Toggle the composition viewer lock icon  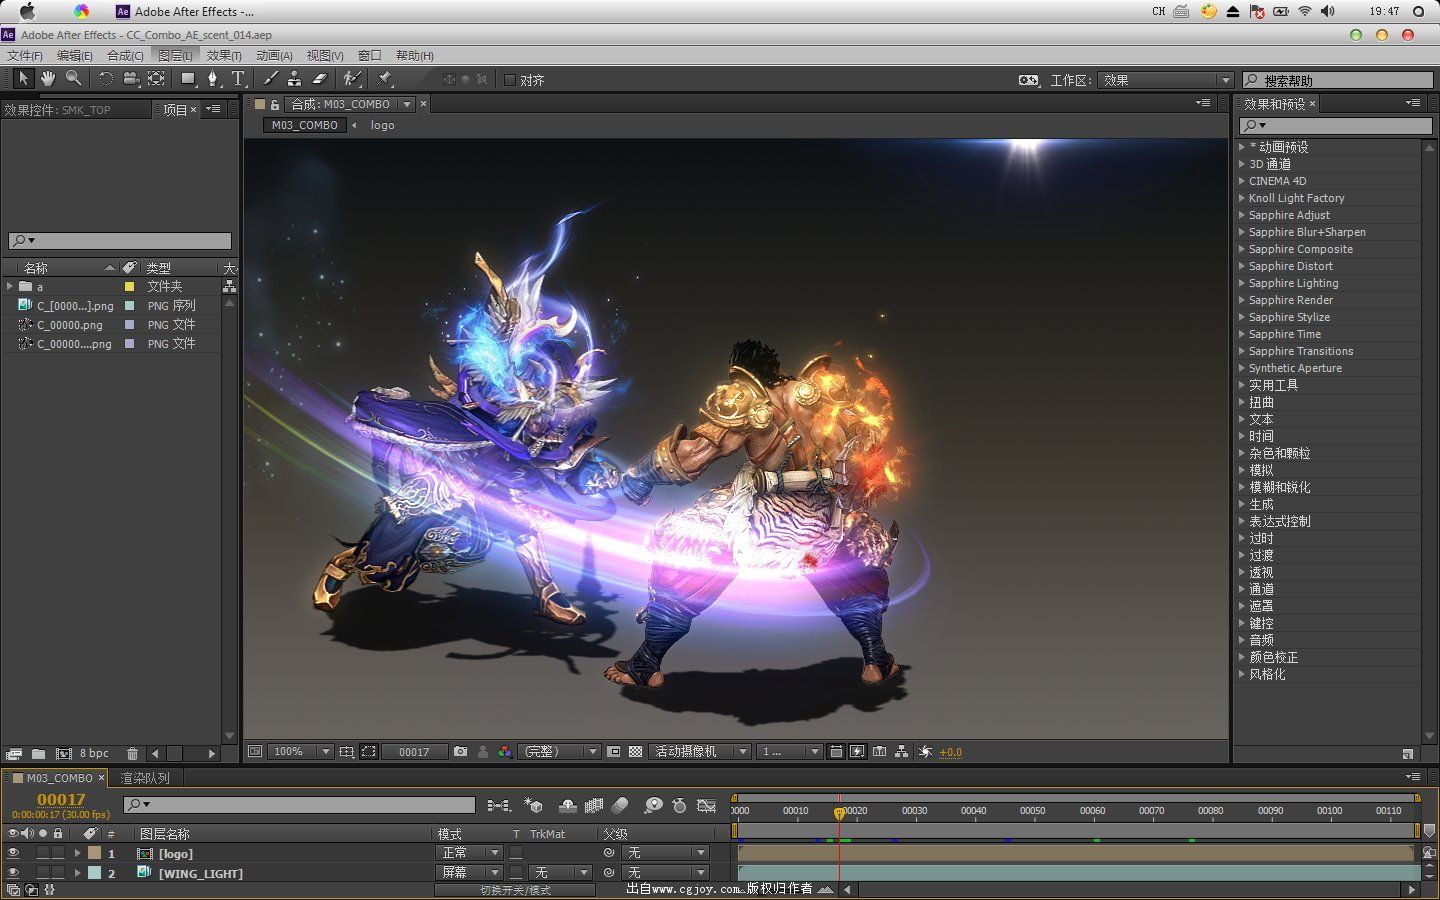[275, 104]
